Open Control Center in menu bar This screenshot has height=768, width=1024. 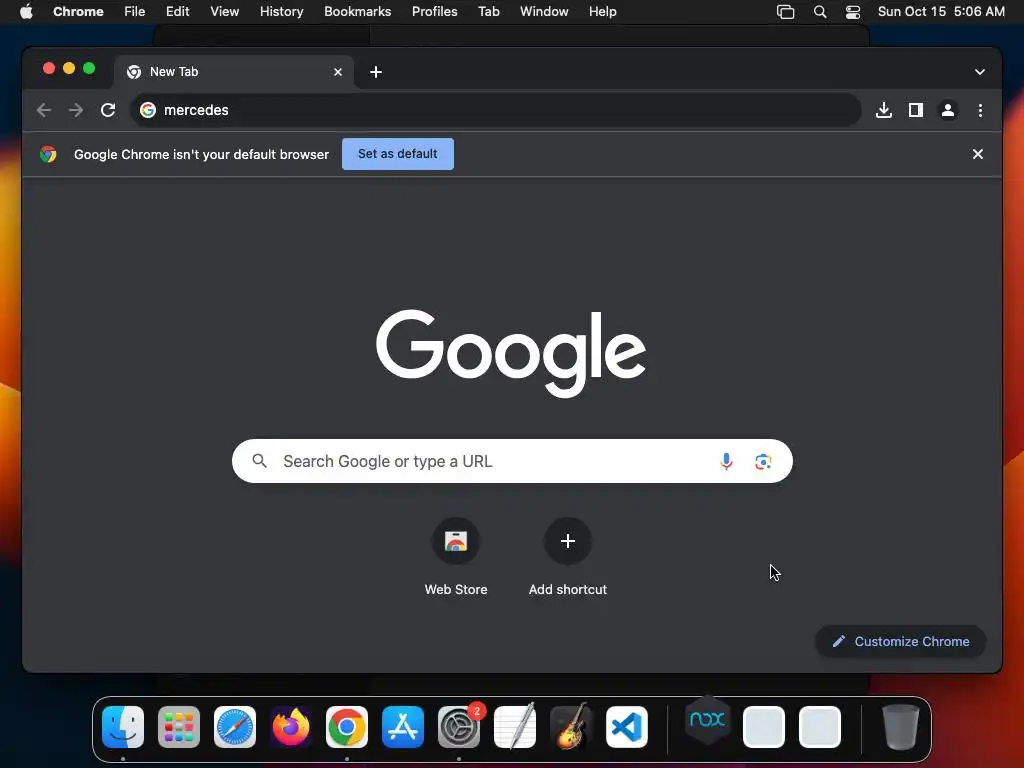coord(852,12)
